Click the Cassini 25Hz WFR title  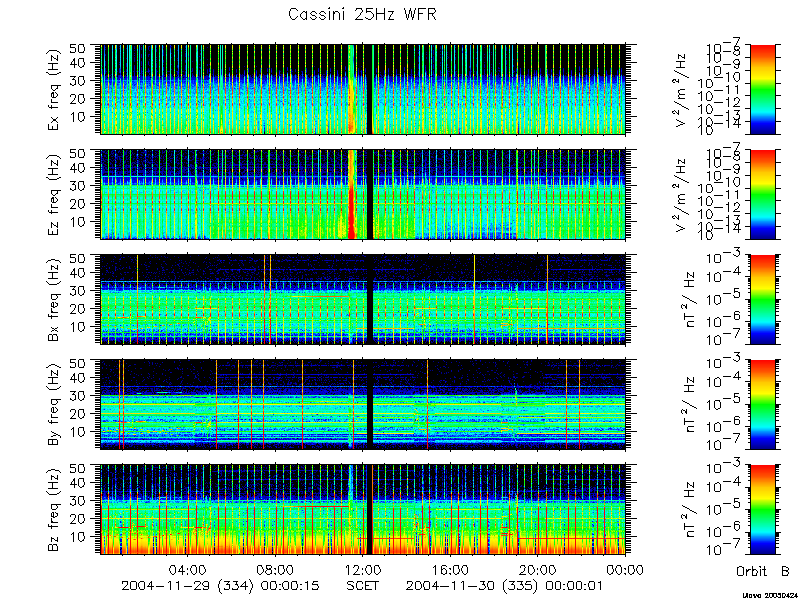pyautogui.click(x=362, y=14)
